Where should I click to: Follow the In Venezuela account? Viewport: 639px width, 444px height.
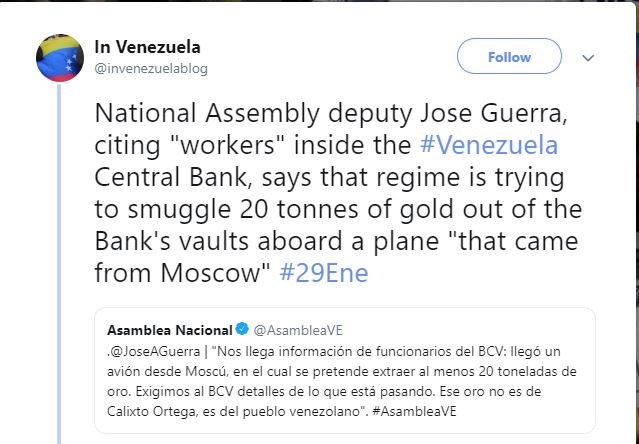tap(509, 57)
